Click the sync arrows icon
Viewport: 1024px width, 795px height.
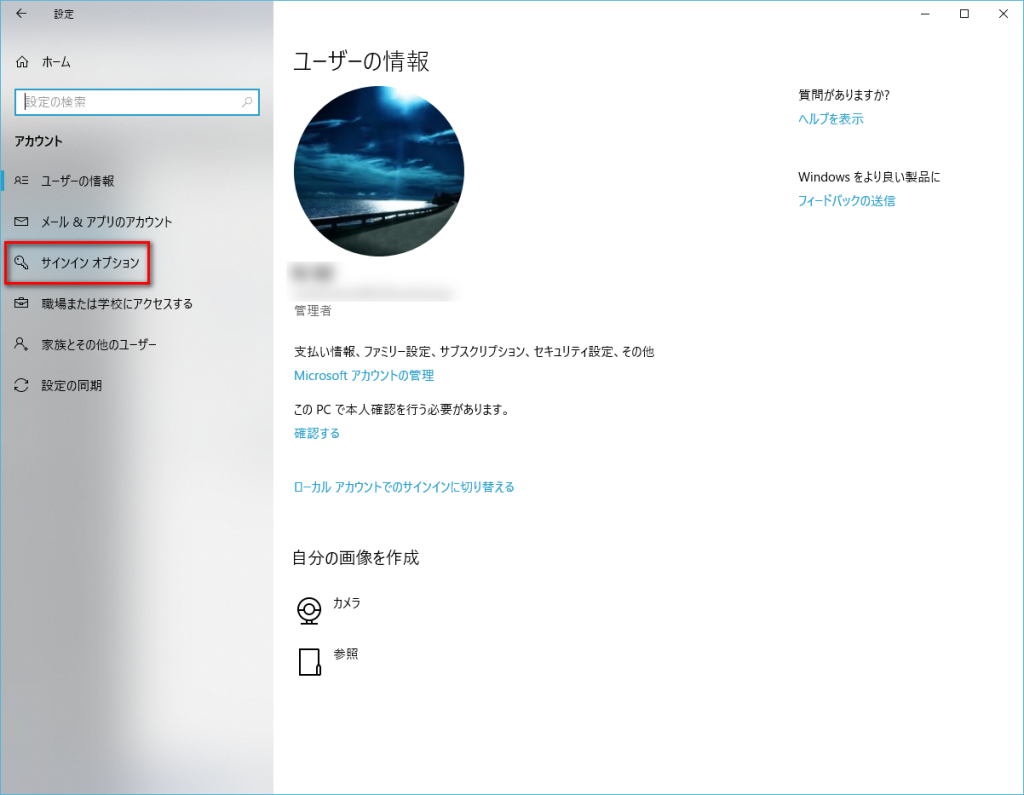pos(22,385)
